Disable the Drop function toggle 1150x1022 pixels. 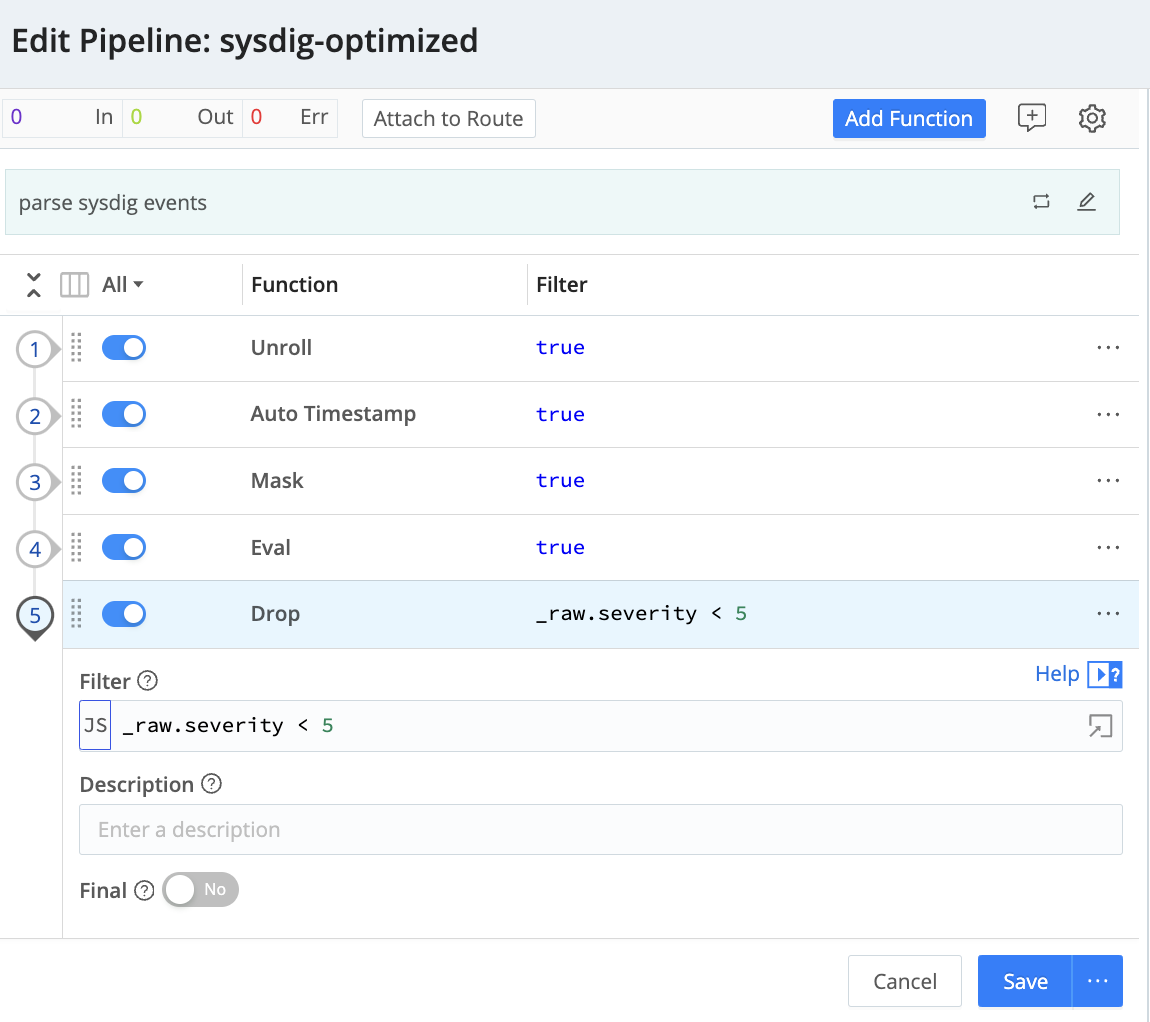(124, 614)
